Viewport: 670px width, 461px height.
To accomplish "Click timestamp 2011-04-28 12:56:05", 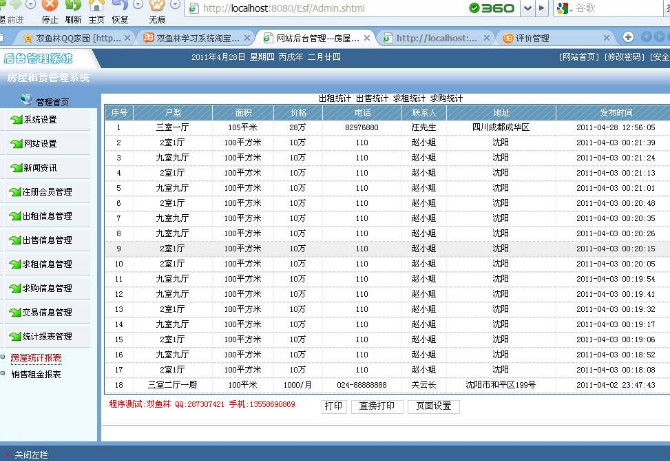I will click(616, 127).
